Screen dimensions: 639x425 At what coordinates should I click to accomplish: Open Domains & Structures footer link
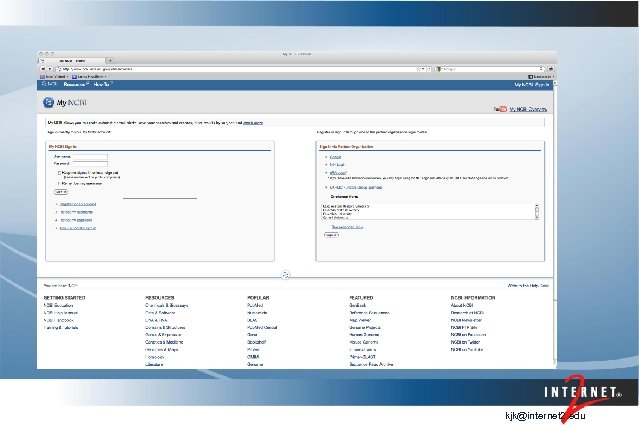click(x=165, y=328)
